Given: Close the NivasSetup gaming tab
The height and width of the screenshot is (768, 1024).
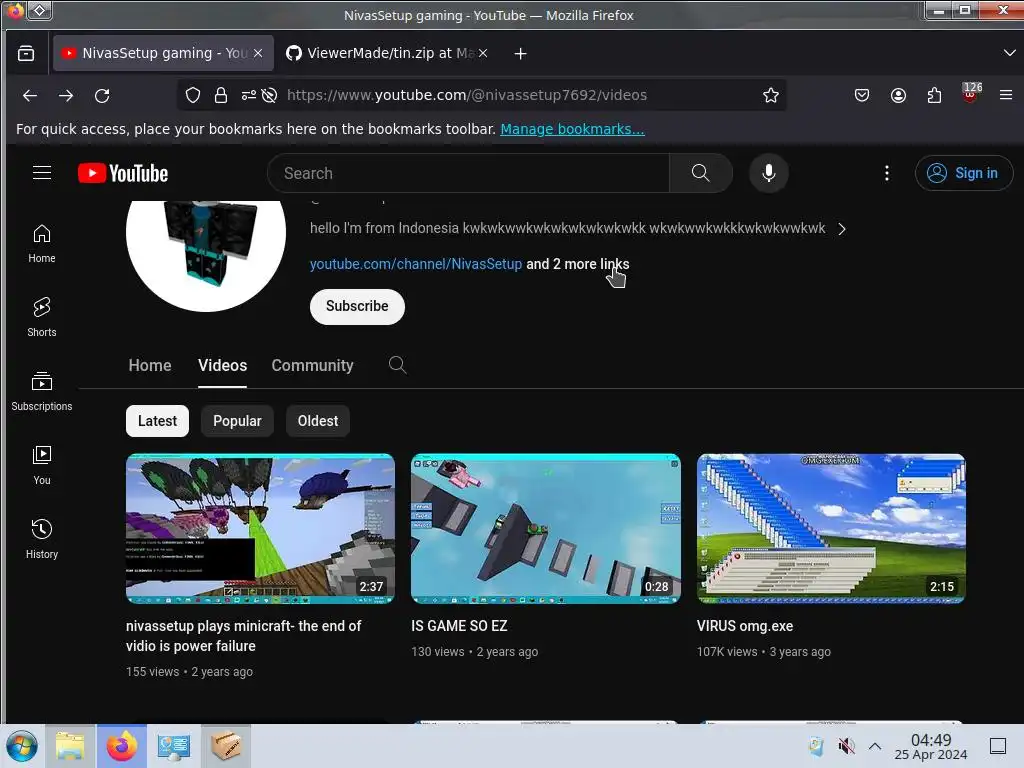Looking at the screenshot, I should click(x=258, y=54).
